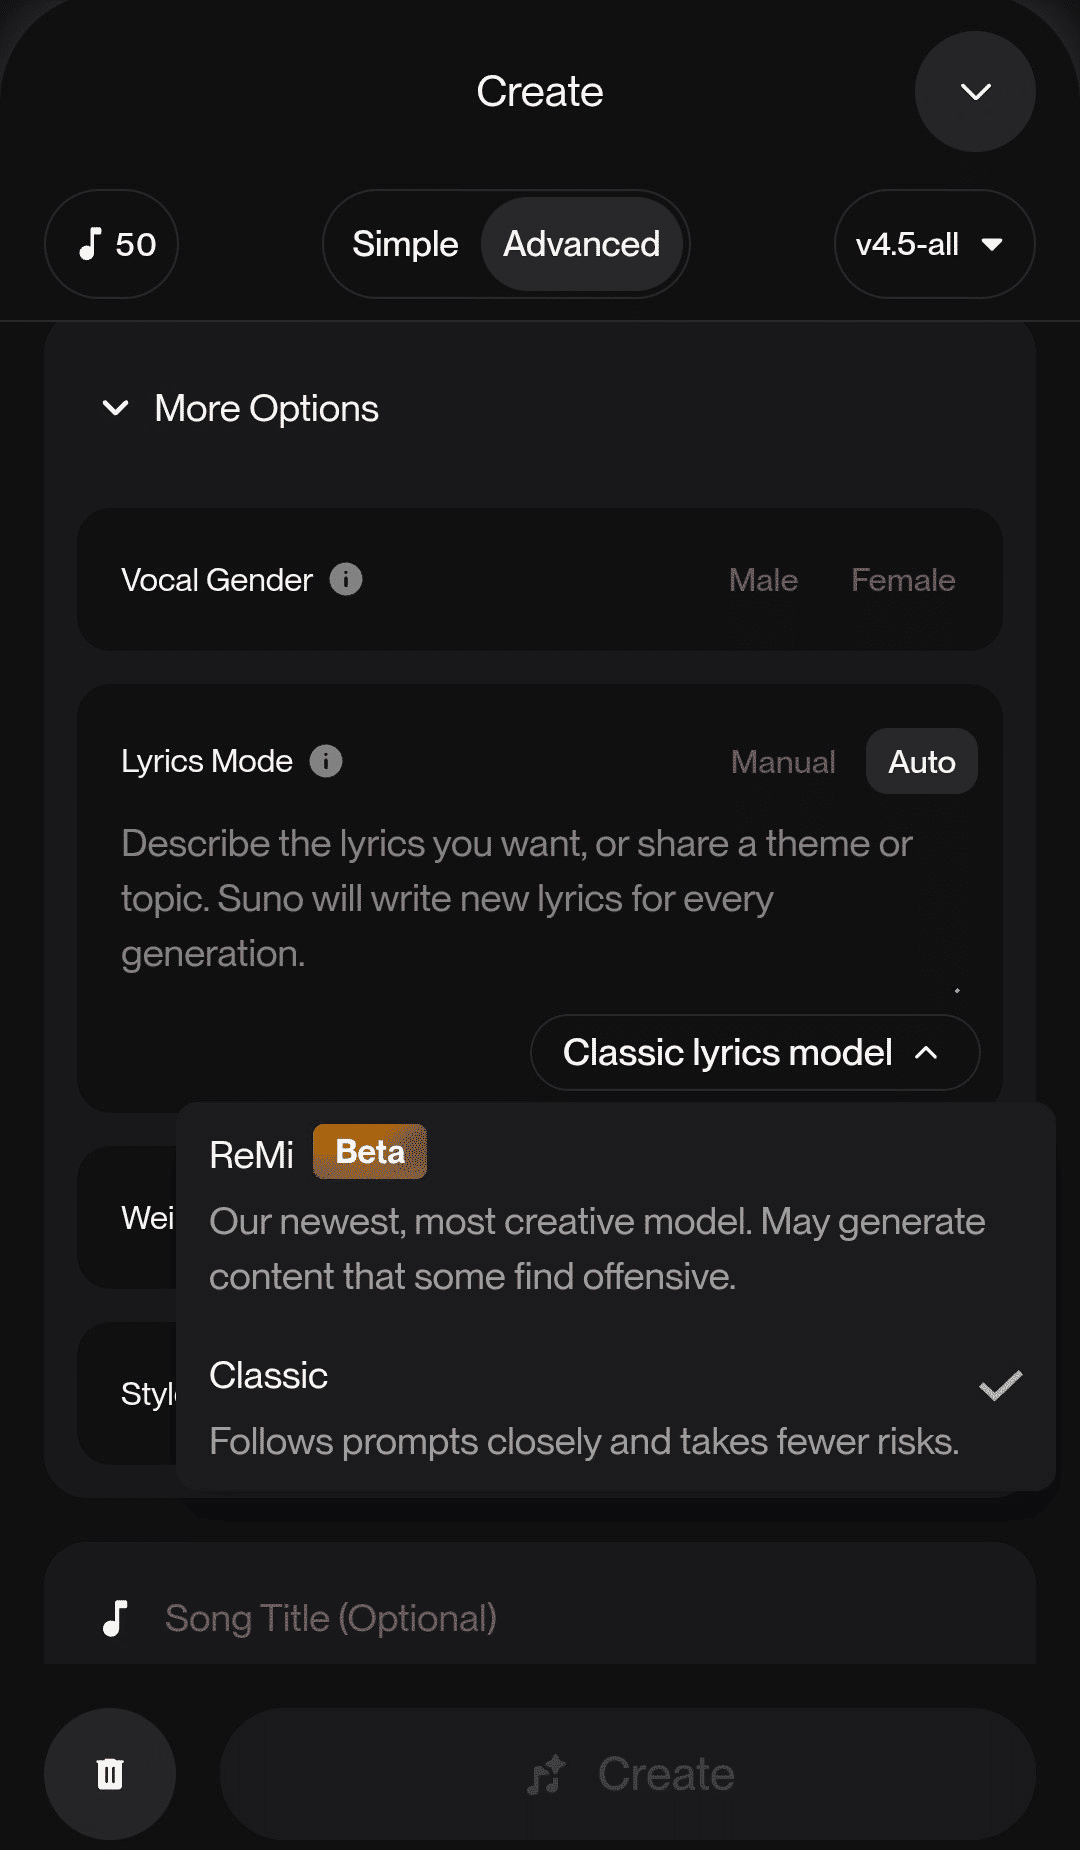
Task: Switch Lyrics Mode to Manual
Action: coord(783,762)
